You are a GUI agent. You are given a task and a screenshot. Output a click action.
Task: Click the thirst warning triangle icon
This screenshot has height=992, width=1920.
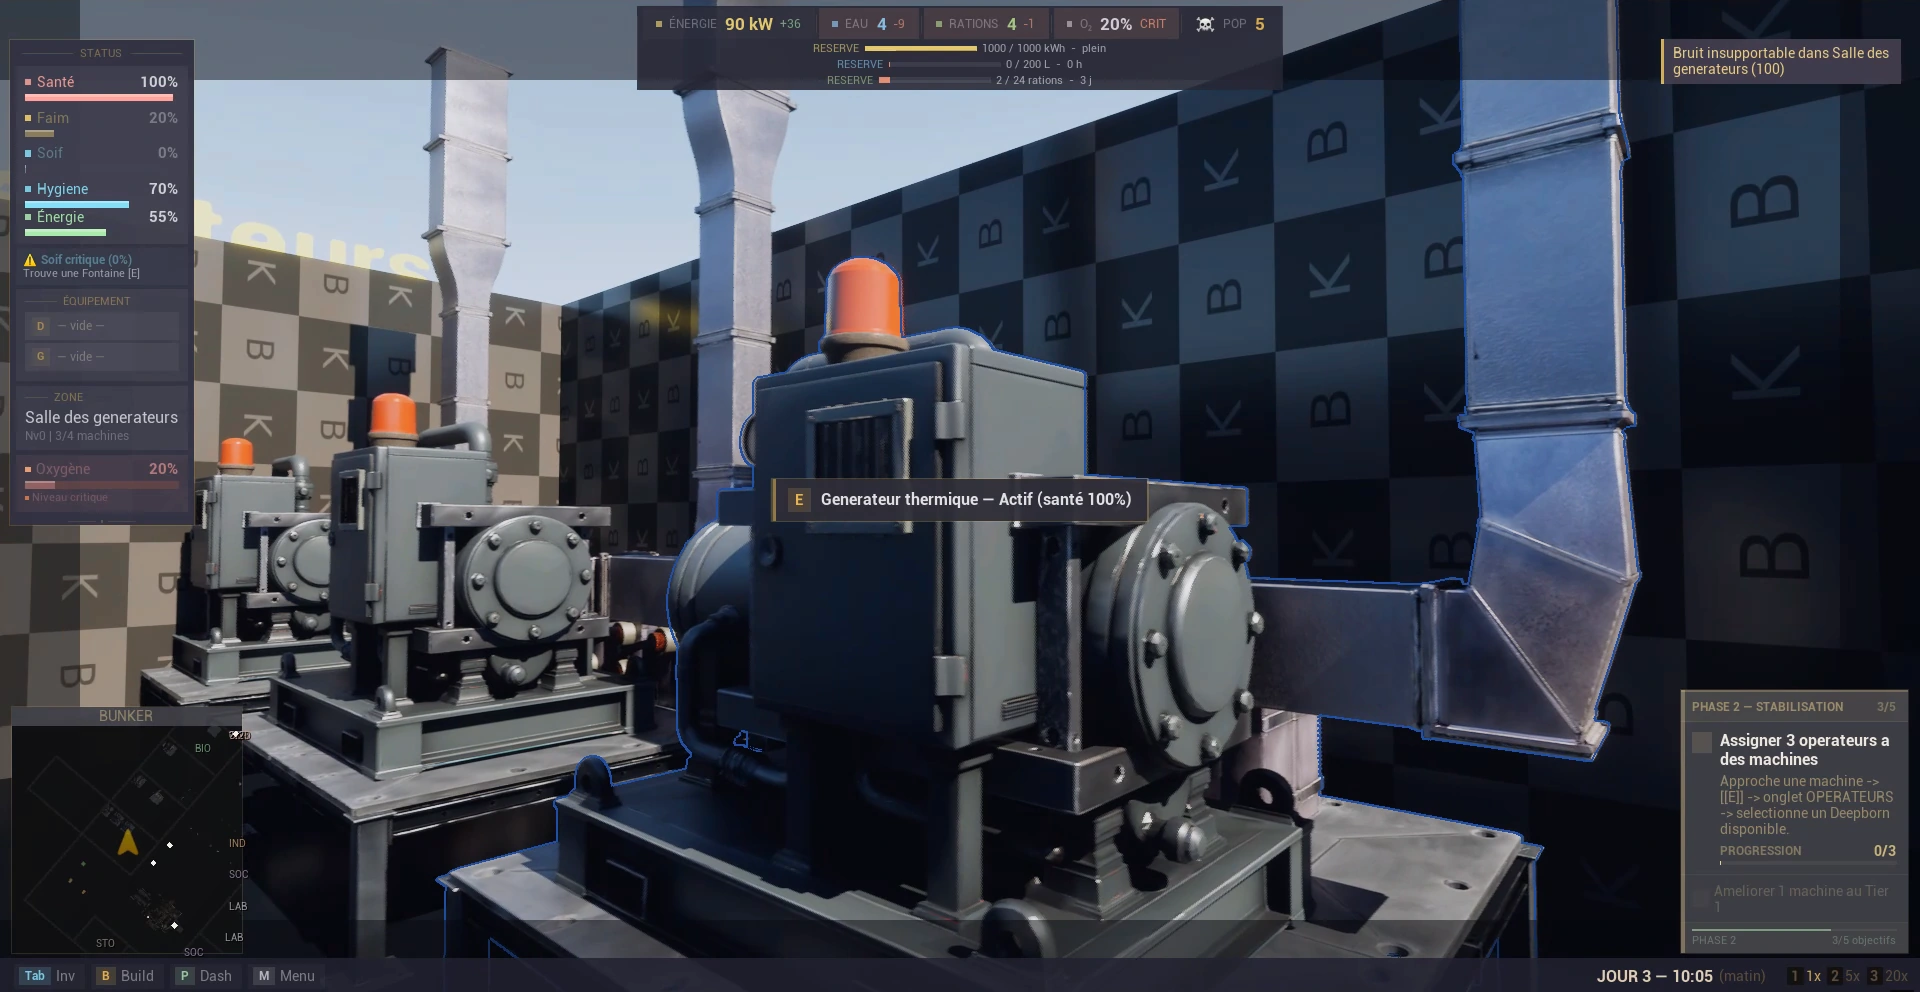(x=30, y=260)
